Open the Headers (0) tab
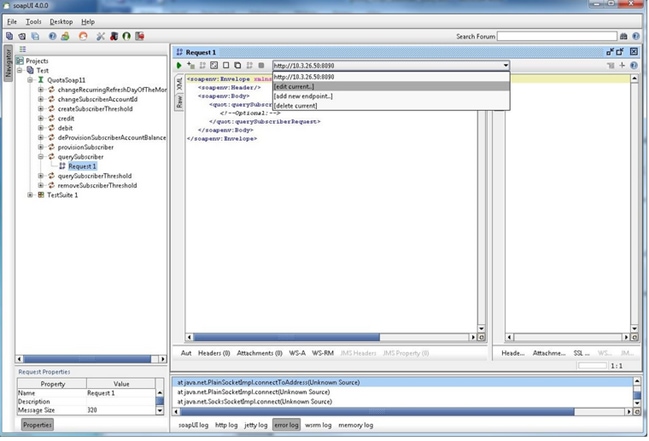649x441 pixels. (214, 353)
